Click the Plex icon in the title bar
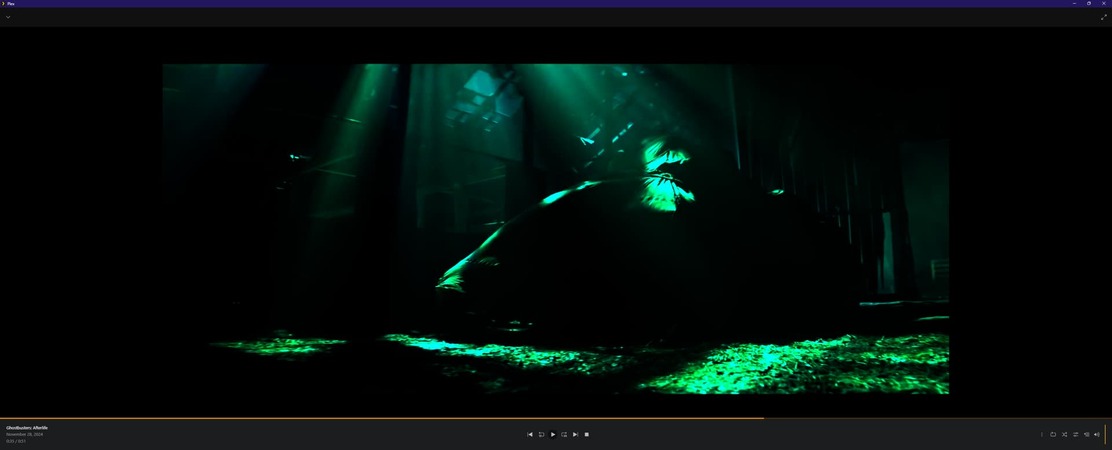Screen dimensions: 1112x450 (4, 3)
